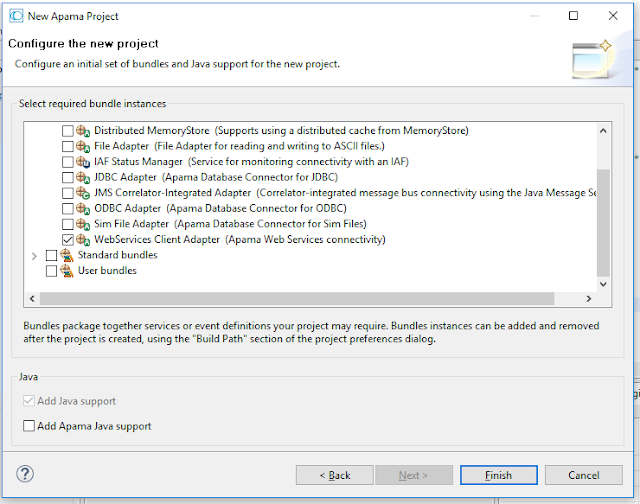Image resolution: width=640 pixels, height=504 pixels.
Task: Check the File Adapter bundle
Action: click(68, 147)
